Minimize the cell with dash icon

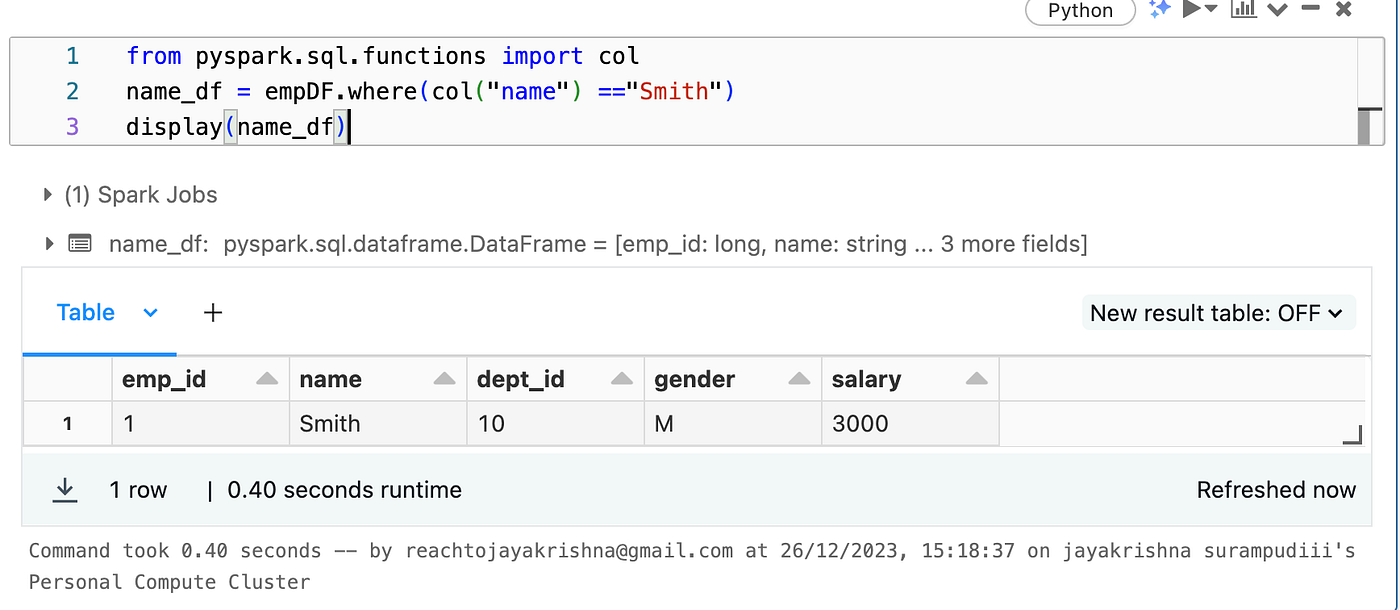point(1310,9)
